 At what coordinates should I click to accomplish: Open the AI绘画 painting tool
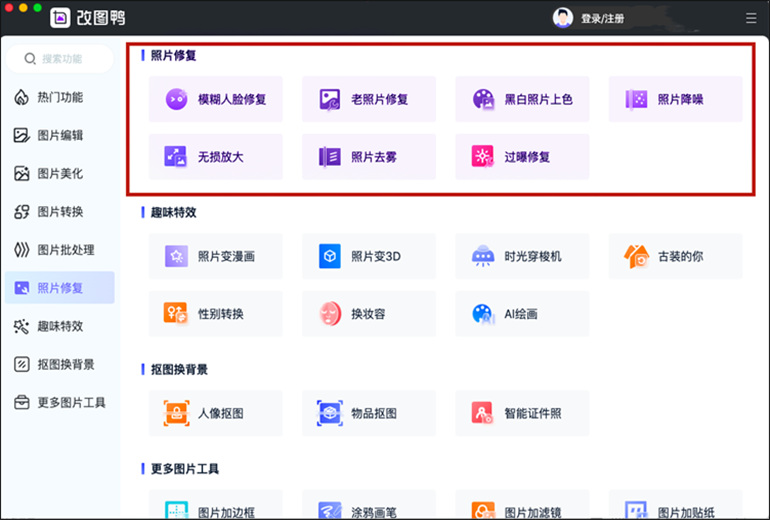tap(522, 313)
